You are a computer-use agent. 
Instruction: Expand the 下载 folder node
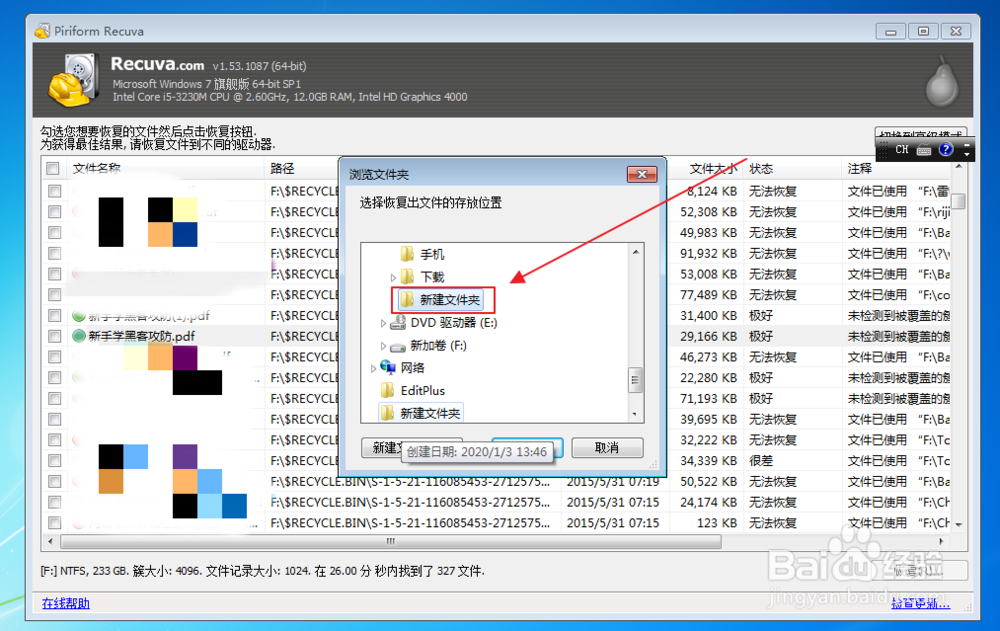[393, 278]
